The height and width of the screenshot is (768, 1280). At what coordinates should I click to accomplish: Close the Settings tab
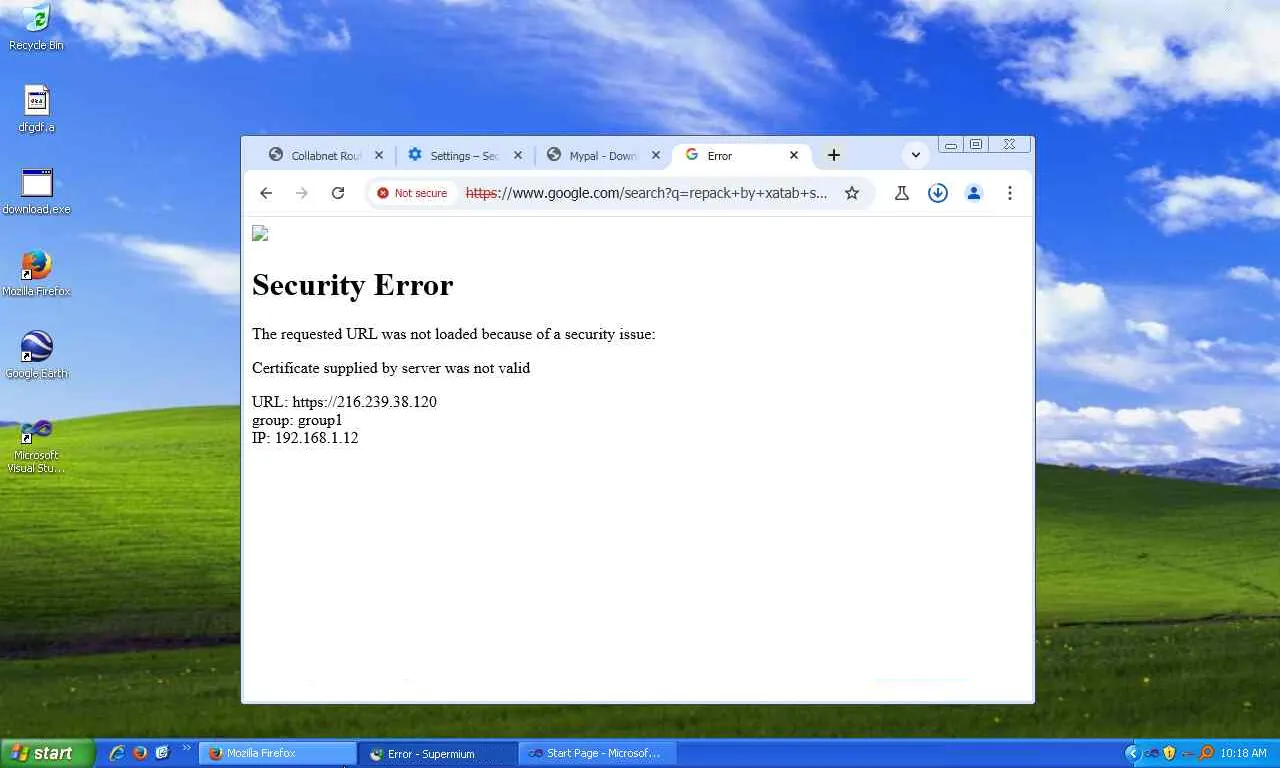click(518, 155)
